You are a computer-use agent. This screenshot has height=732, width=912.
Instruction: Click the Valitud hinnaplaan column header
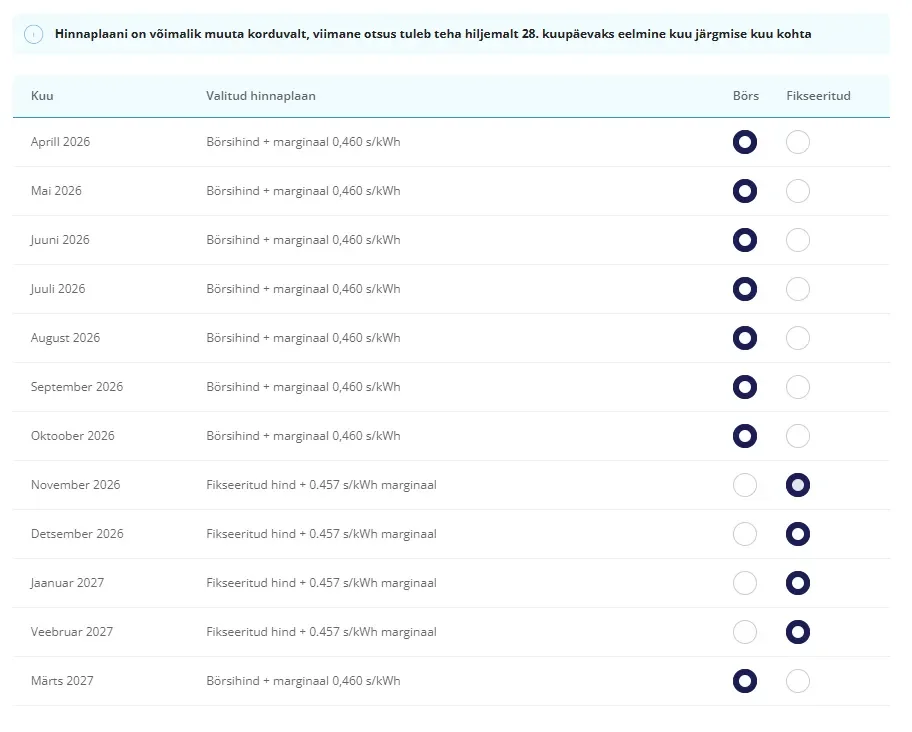(x=261, y=96)
